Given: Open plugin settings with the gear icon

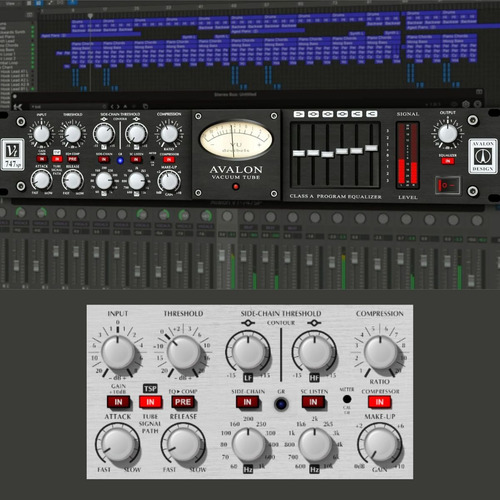Looking at the screenshot, I should click(467, 105).
